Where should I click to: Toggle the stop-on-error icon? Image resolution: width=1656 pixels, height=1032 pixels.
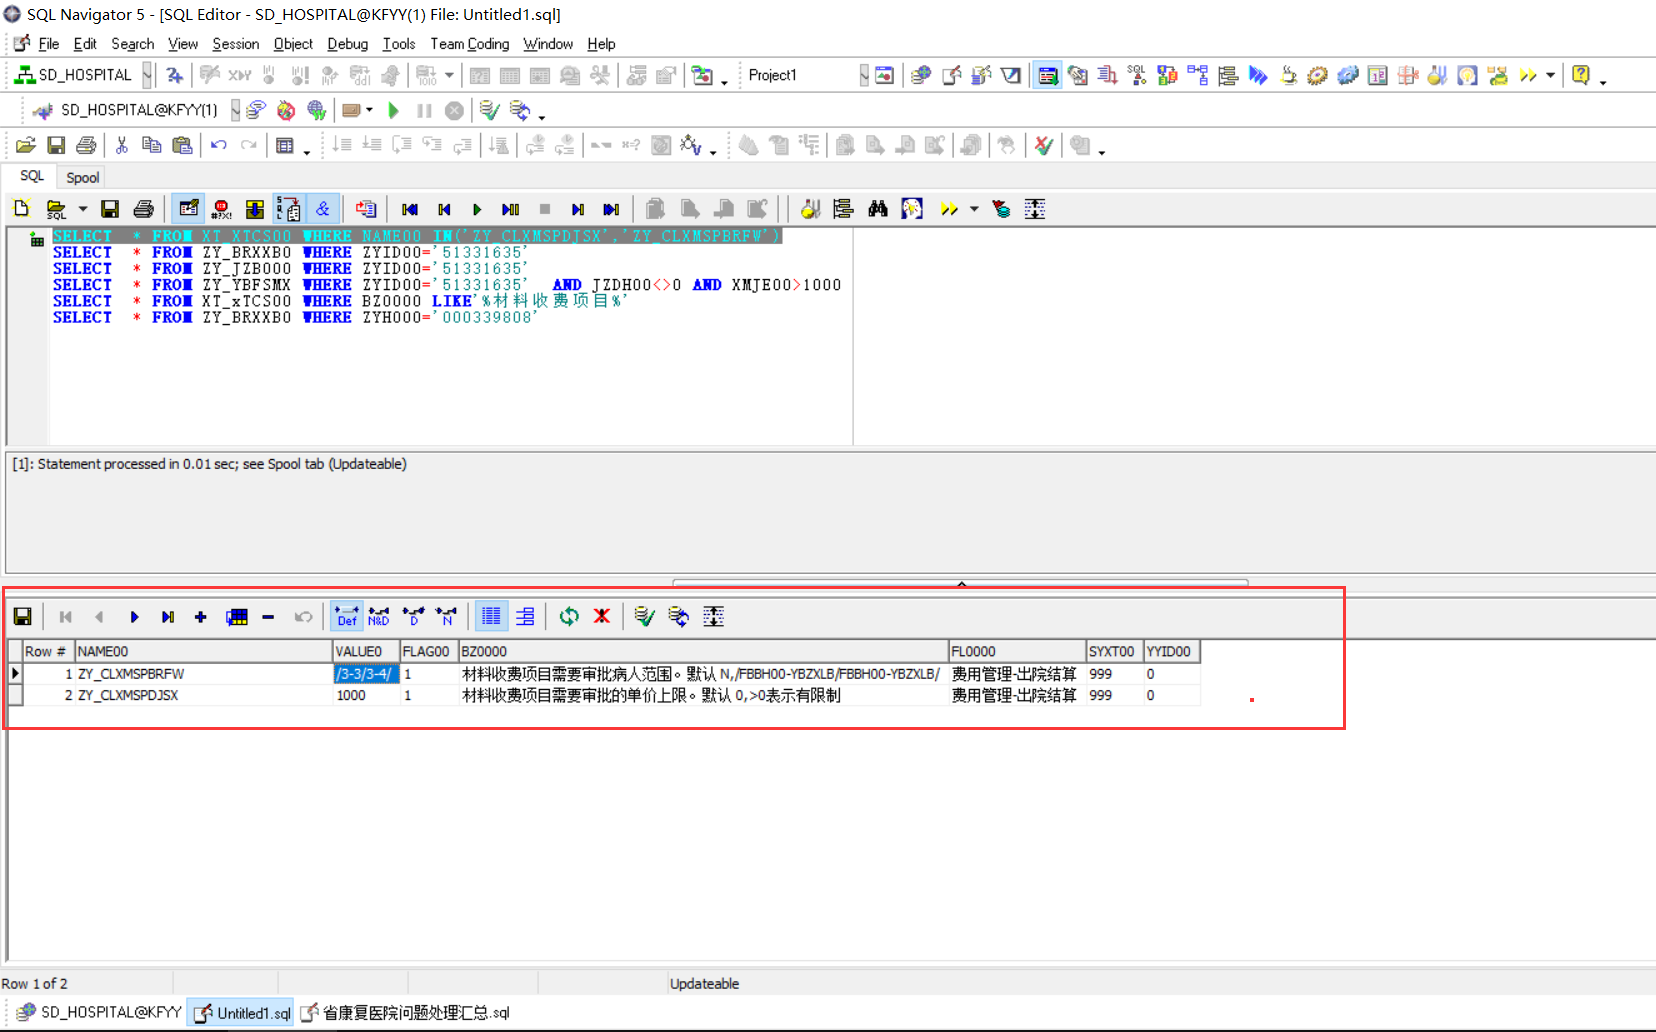point(221,209)
